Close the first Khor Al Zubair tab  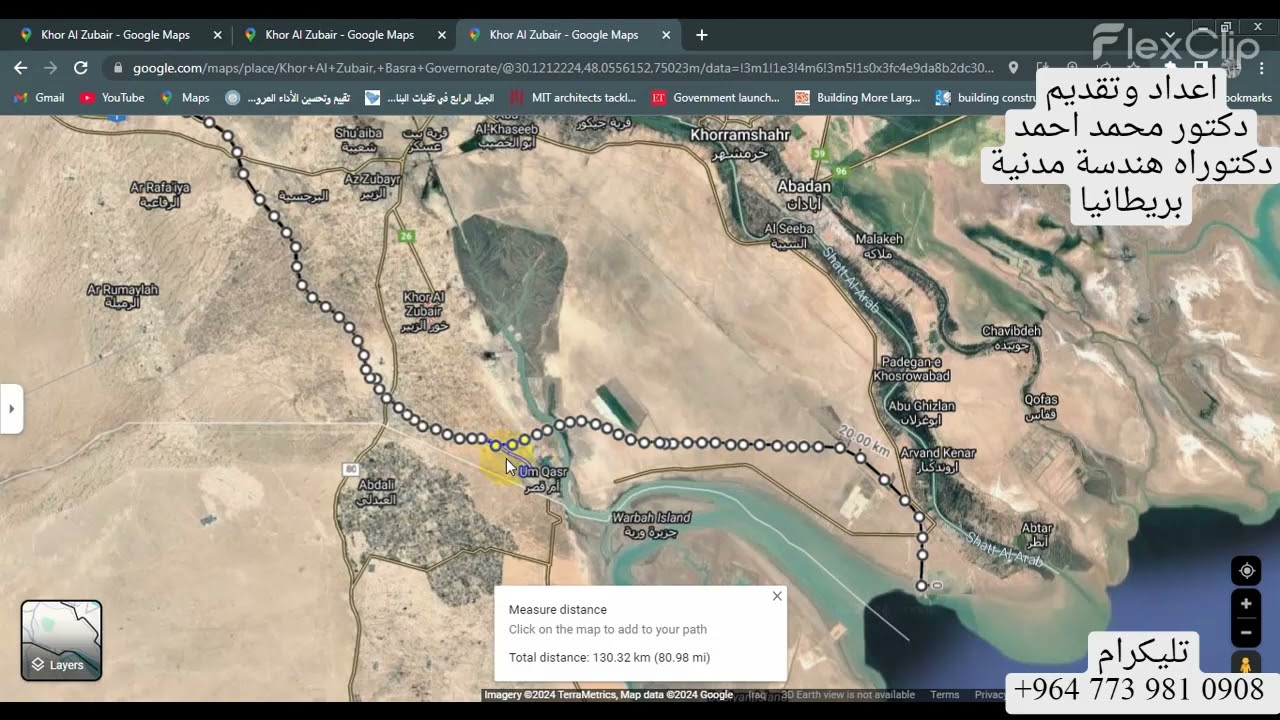click(x=217, y=35)
